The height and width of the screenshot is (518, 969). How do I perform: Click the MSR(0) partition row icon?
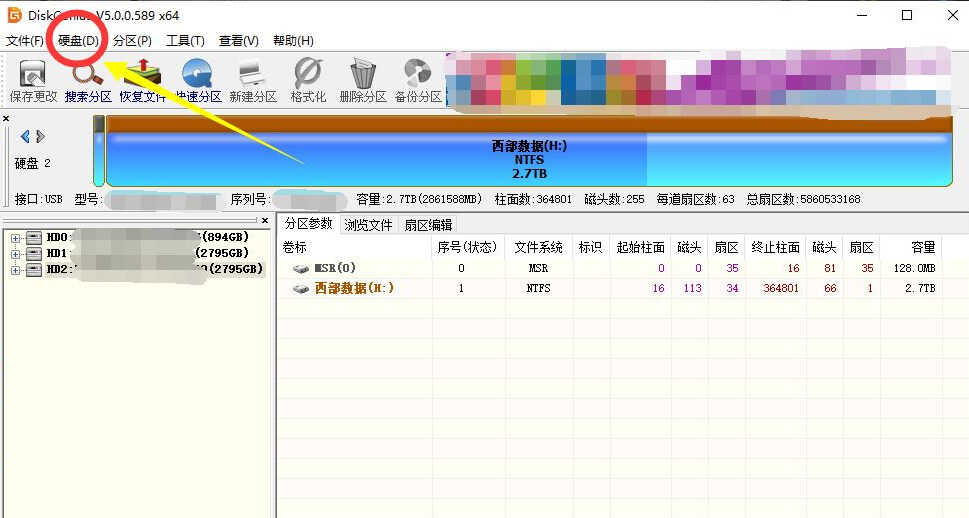pos(301,269)
